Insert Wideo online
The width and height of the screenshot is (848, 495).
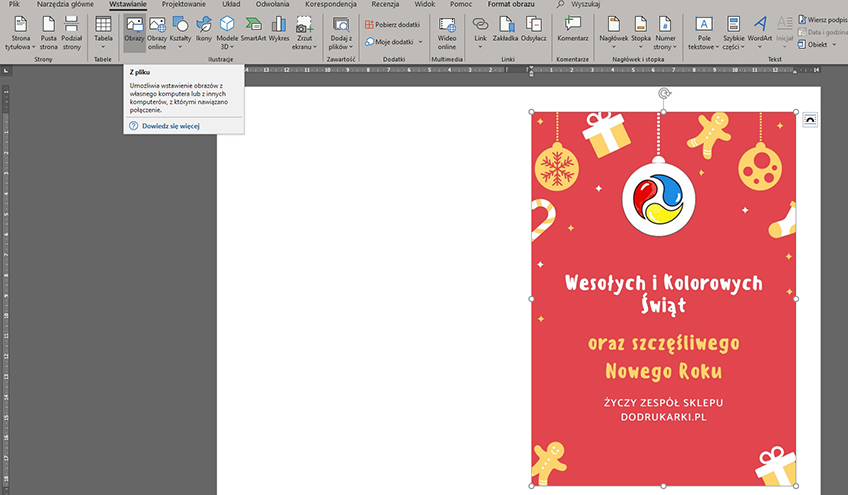(447, 33)
